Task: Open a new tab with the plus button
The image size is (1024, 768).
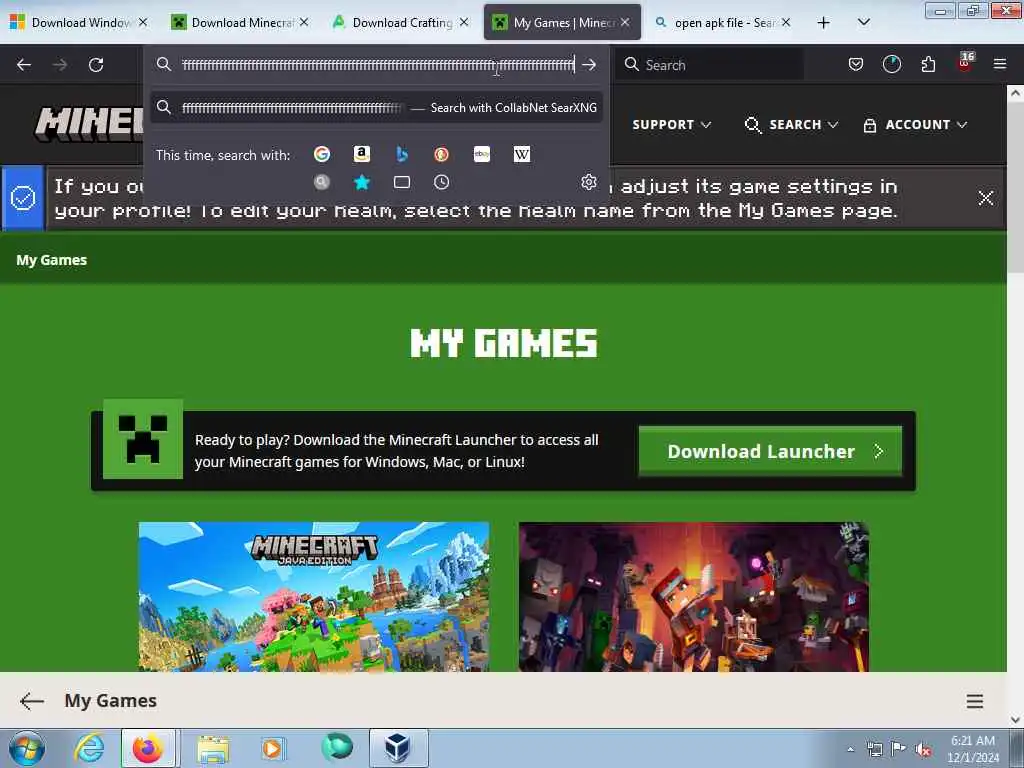Action: pyautogui.click(x=824, y=22)
